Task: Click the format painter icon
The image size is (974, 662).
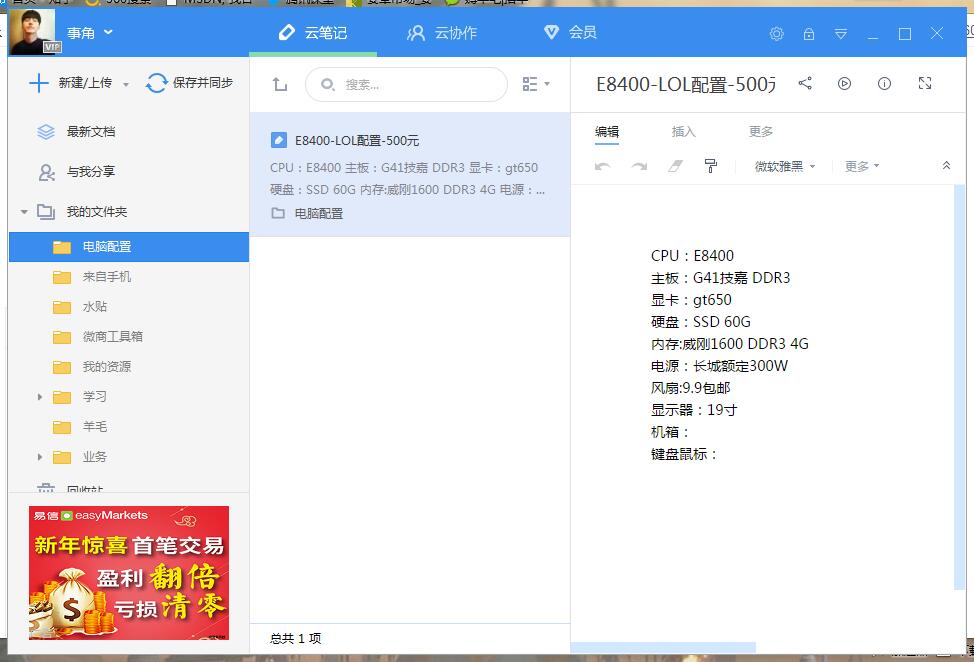Action: 710,166
